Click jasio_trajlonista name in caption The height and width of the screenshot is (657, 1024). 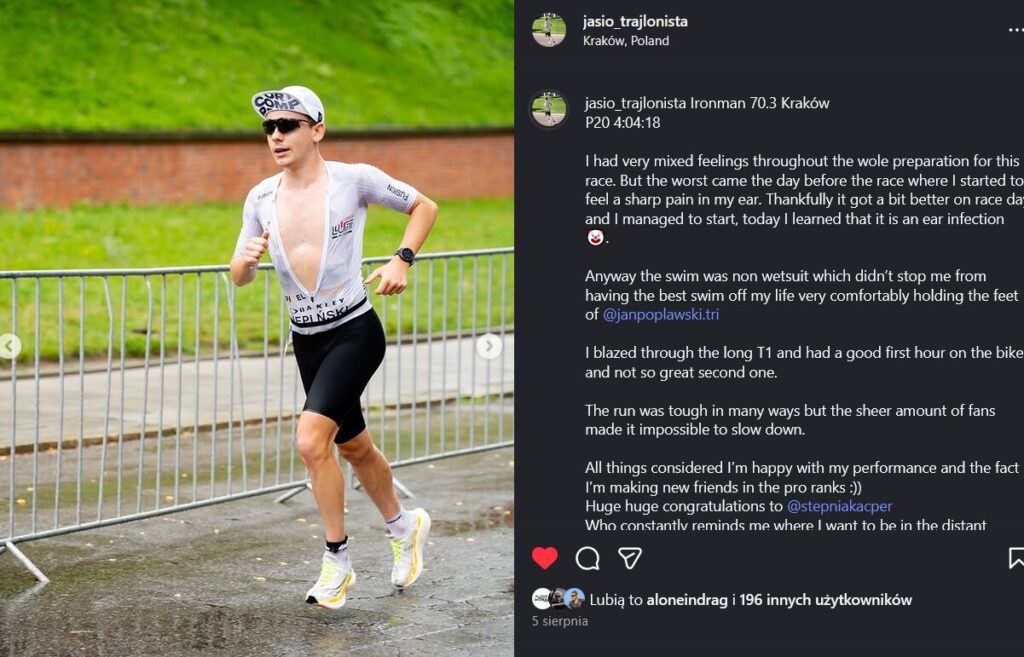click(635, 103)
